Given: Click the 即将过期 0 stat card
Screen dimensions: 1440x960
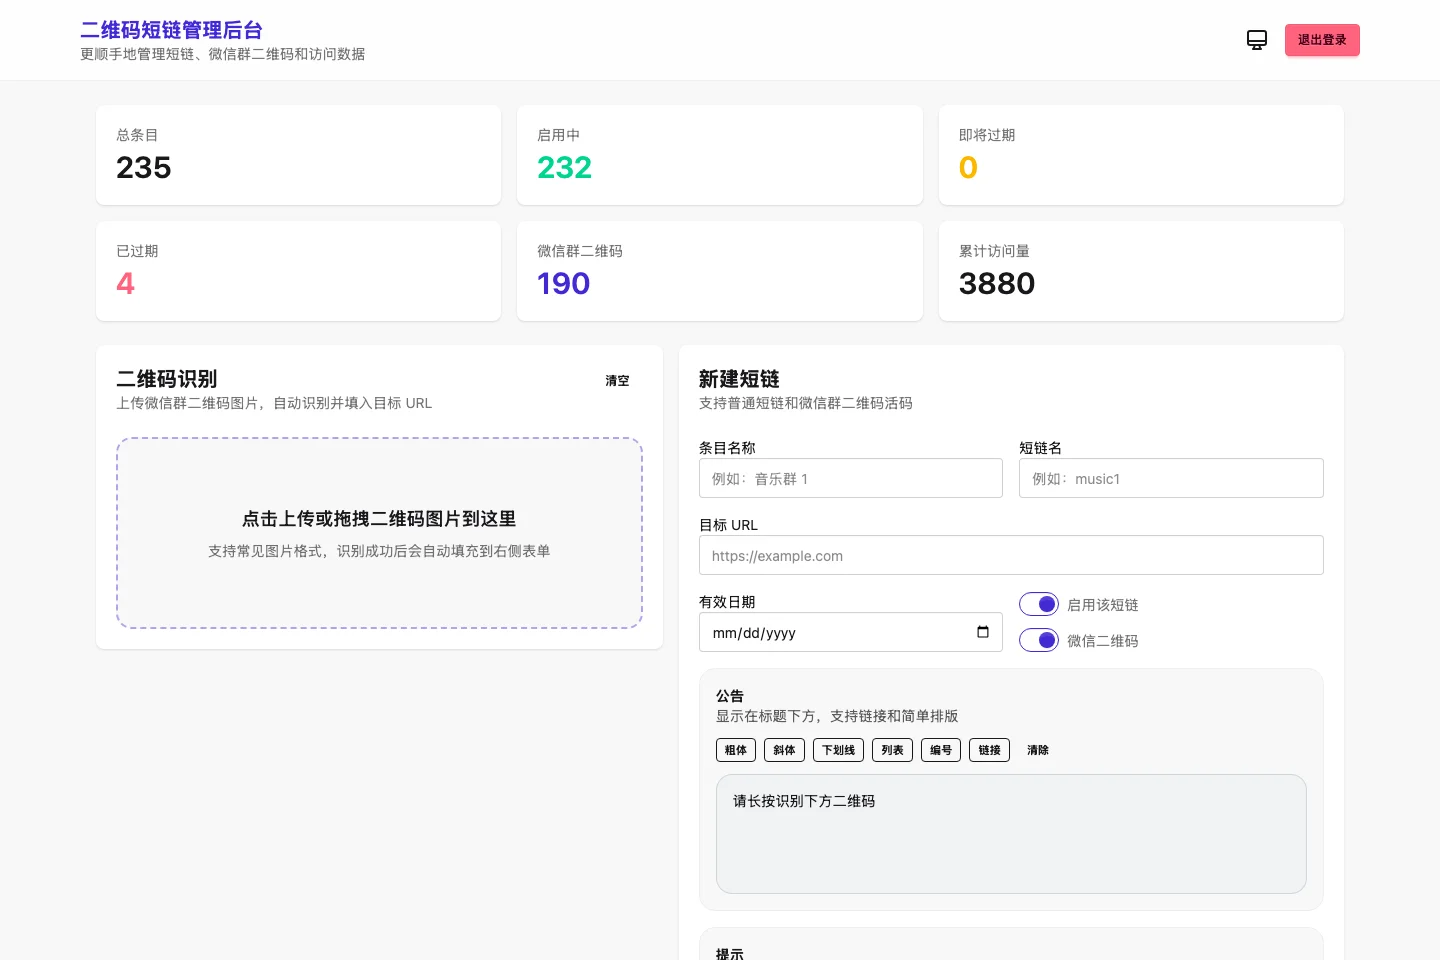Looking at the screenshot, I should point(1141,155).
